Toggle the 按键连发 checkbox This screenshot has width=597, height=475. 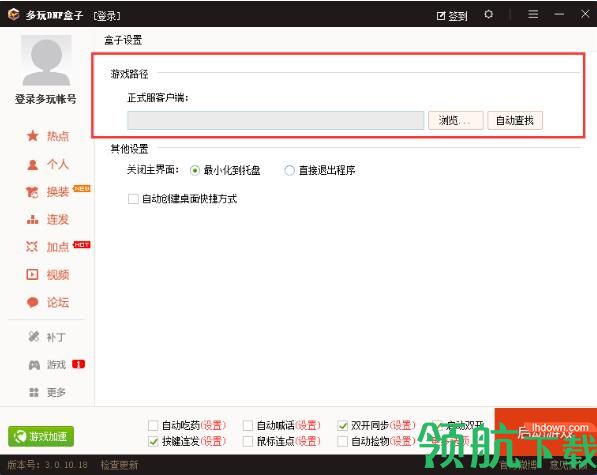(x=153, y=442)
